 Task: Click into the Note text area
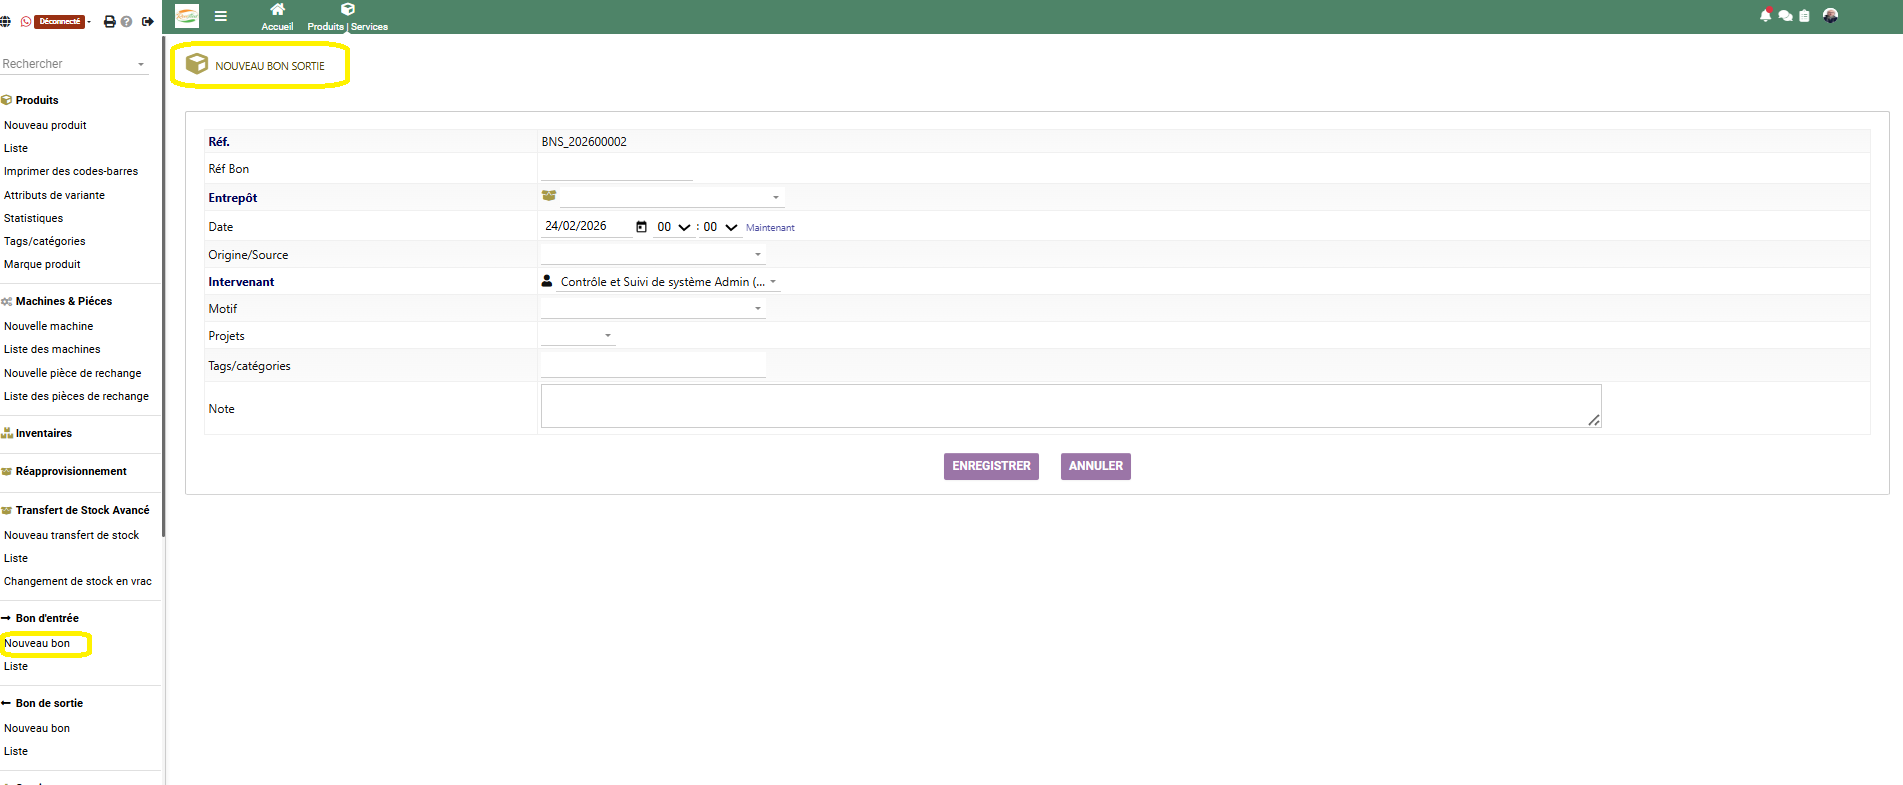tap(1070, 406)
